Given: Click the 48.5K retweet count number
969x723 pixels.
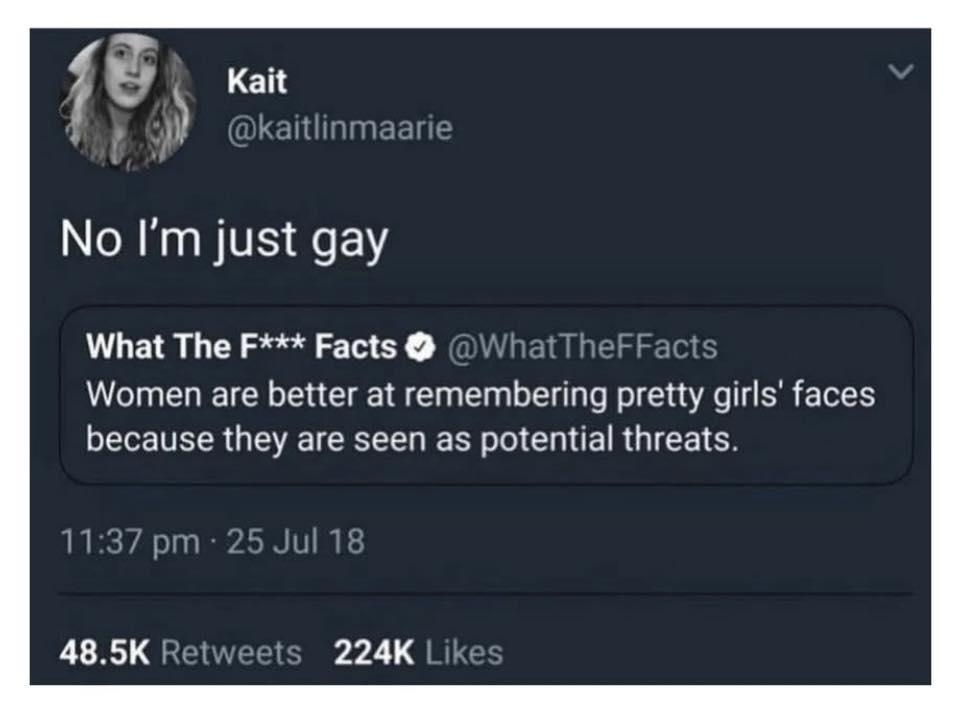Looking at the screenshot, I should 104,653.
